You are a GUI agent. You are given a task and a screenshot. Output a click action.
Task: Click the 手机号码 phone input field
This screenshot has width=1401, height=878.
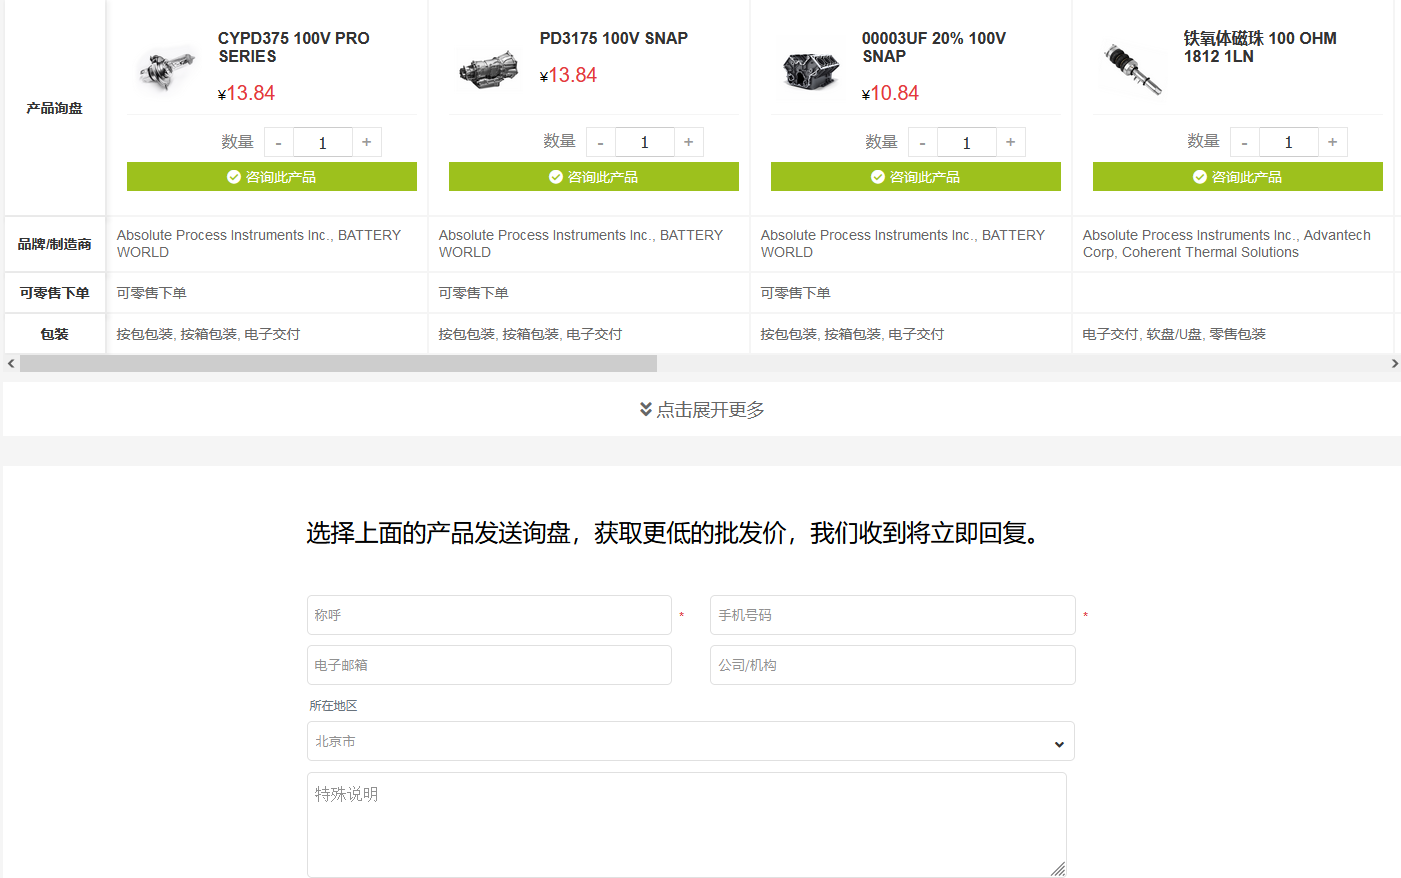pos(892,615)
